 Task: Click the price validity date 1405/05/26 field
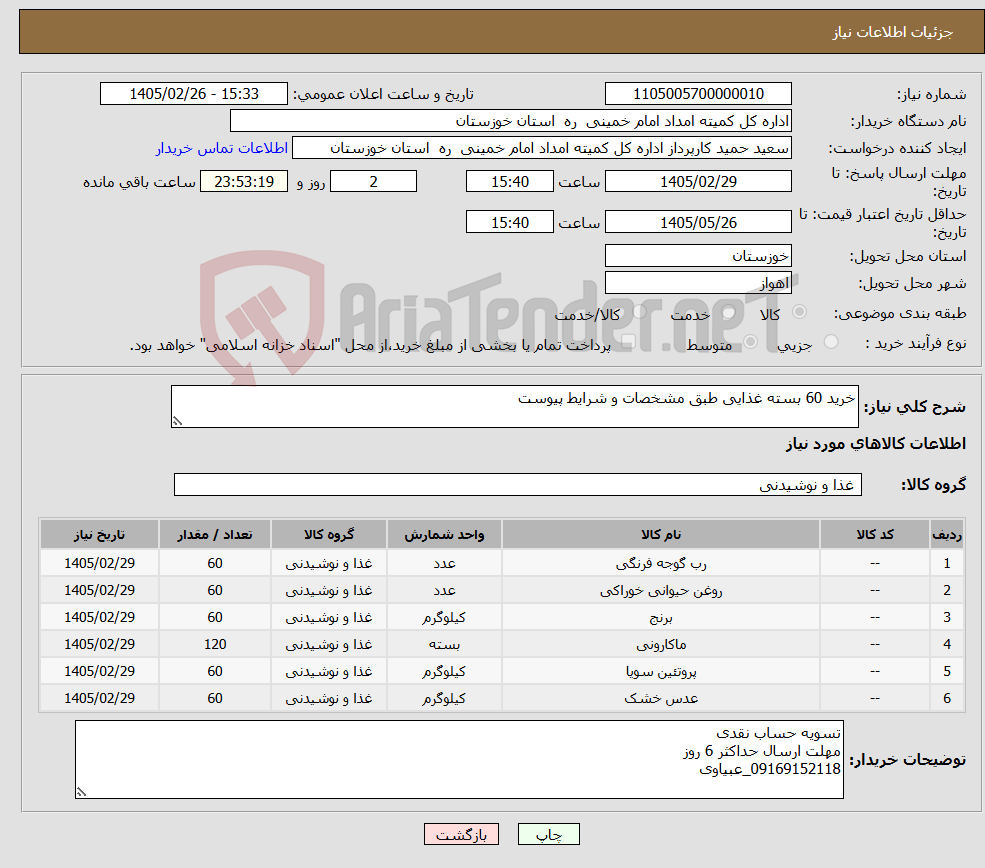click(698, 222)
